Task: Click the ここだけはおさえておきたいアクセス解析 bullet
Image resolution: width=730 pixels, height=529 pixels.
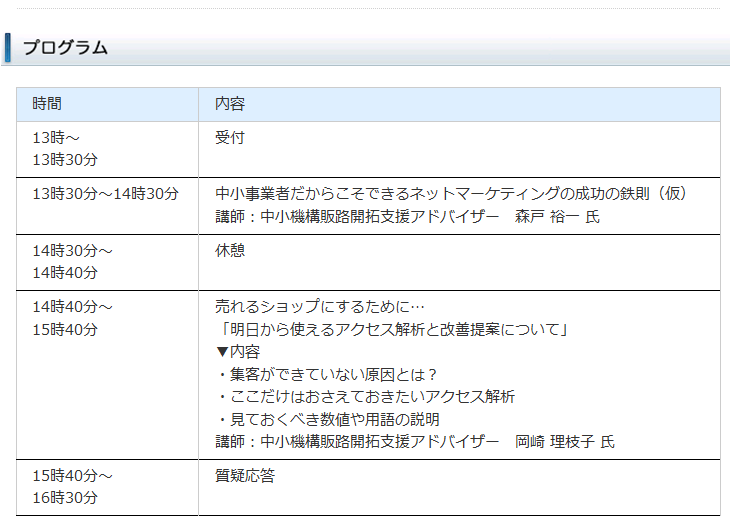Action: 366,397
